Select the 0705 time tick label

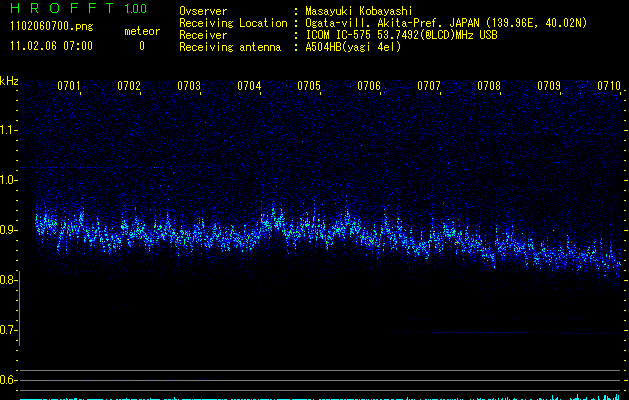click(x=309, y=87)
